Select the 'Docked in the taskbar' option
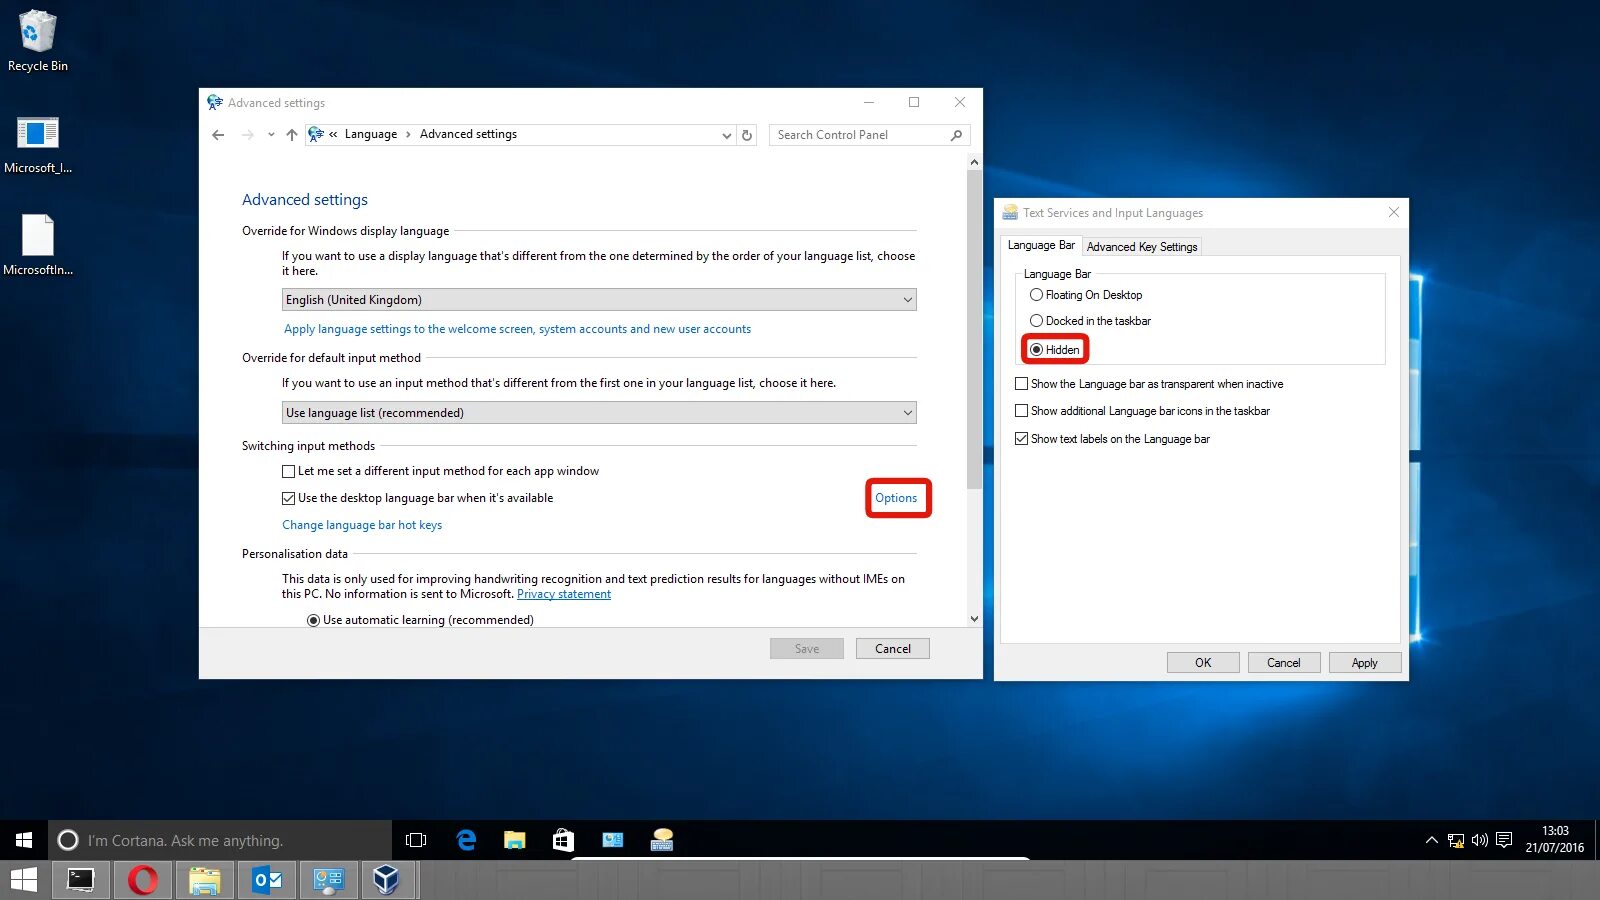This screenshot has height=900, width=1600. 1036,321
